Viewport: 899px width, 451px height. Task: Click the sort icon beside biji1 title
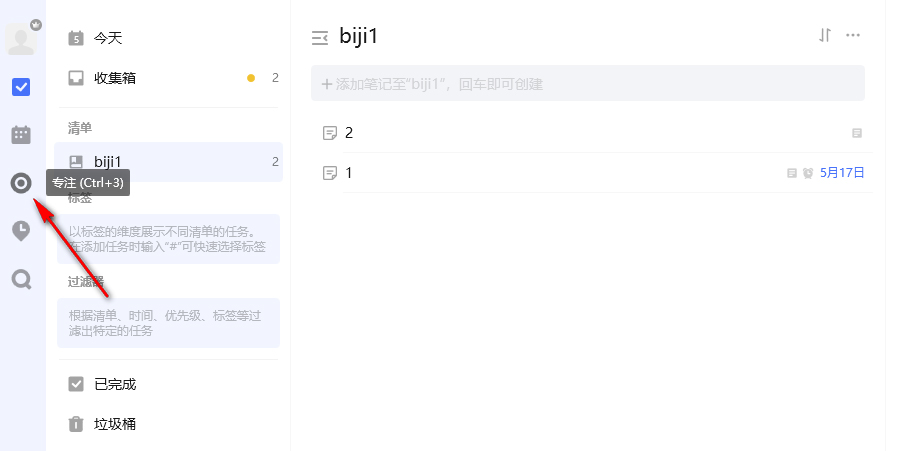pos(824,36)
